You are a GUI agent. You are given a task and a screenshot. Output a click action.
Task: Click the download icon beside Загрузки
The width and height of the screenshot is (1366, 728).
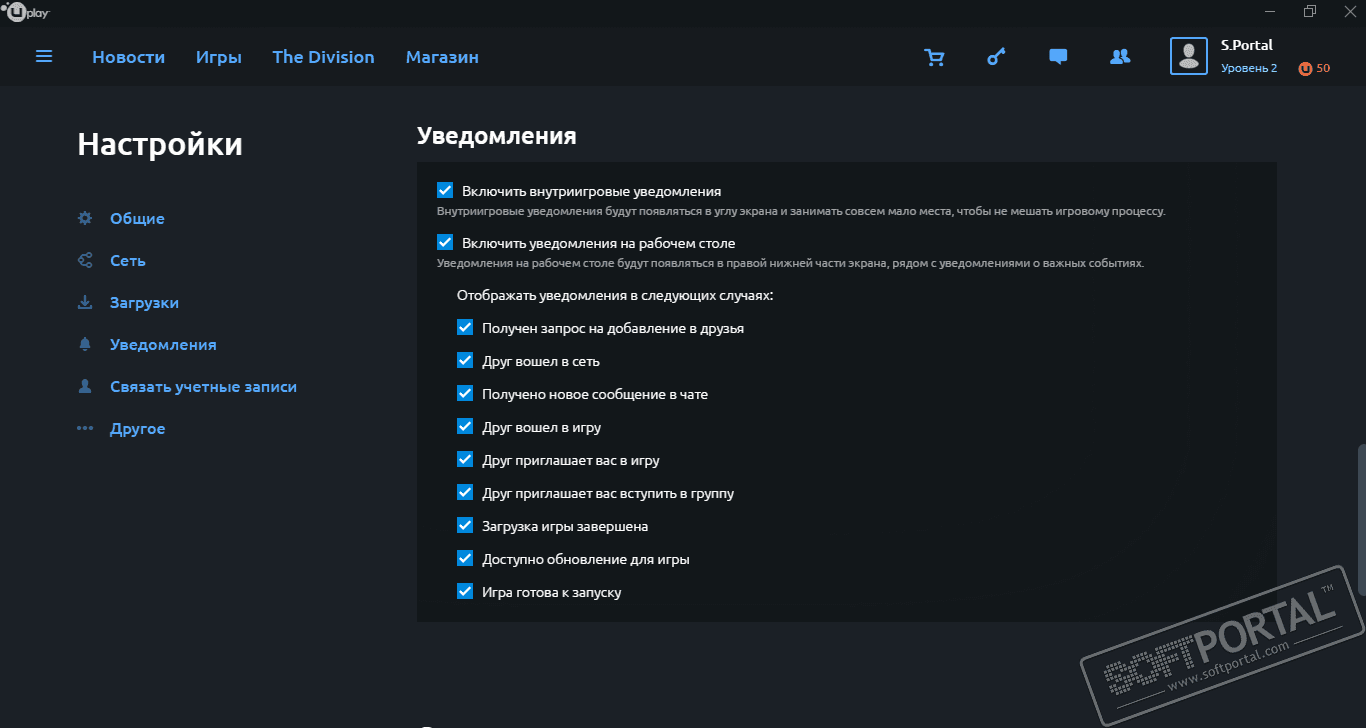(x=85, y=302)
